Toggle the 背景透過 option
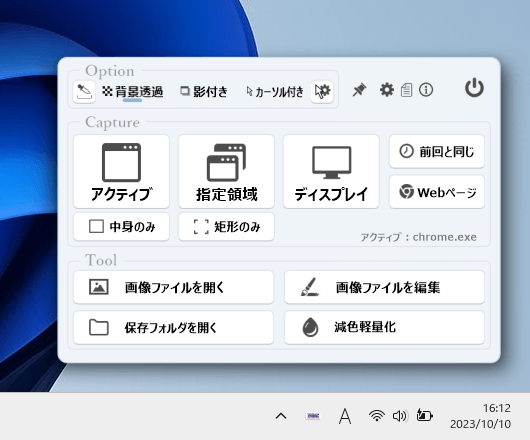Image resolution: width=530 pixels, height=440 pixels. 132,92
